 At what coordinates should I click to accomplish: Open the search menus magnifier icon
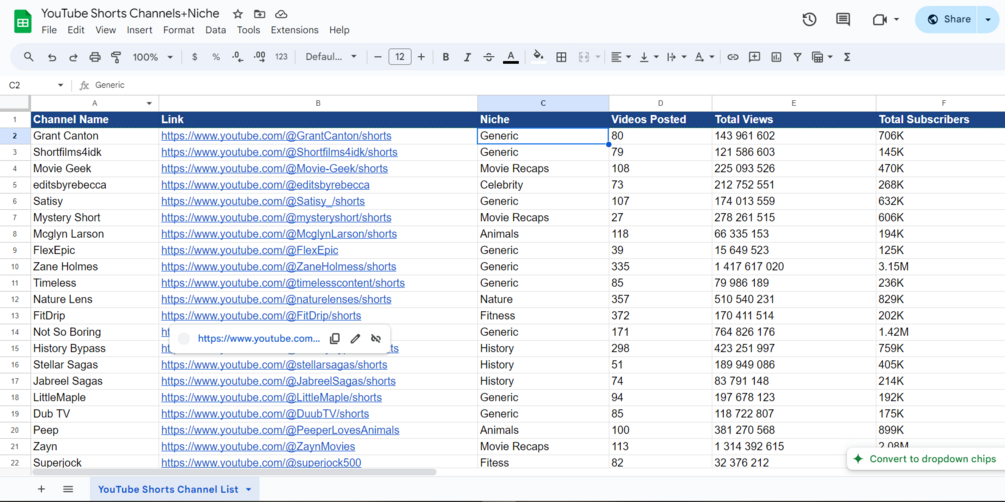(28, 57)
